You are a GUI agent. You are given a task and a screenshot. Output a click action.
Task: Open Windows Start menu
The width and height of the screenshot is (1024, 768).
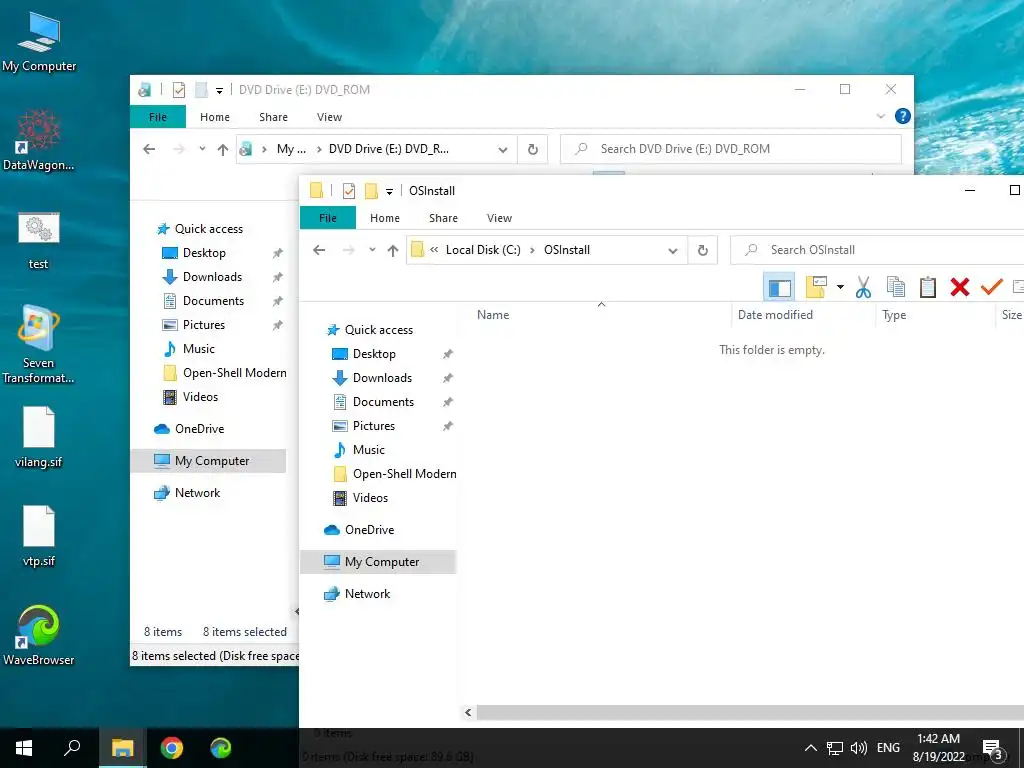tap(24, 748)
